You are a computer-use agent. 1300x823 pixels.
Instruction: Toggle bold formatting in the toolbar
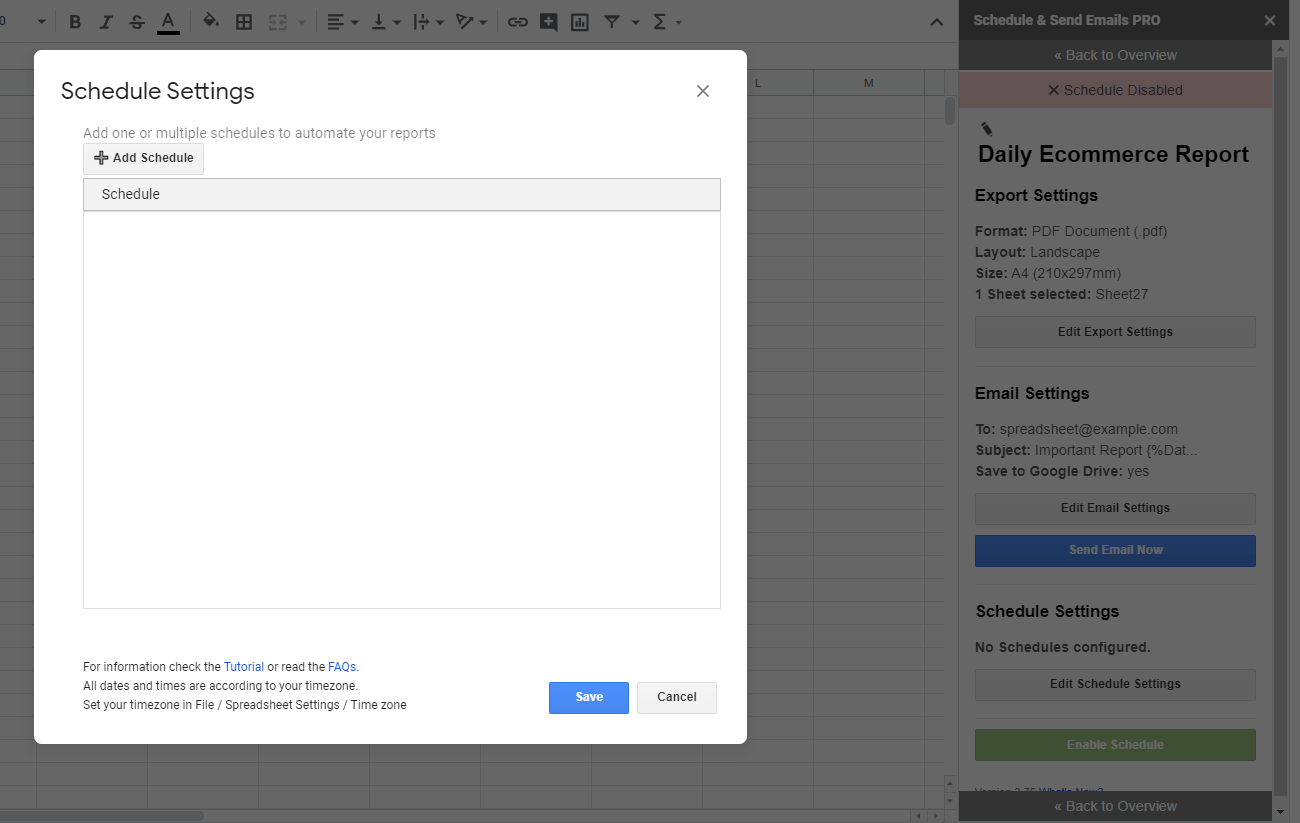point(75,22)
